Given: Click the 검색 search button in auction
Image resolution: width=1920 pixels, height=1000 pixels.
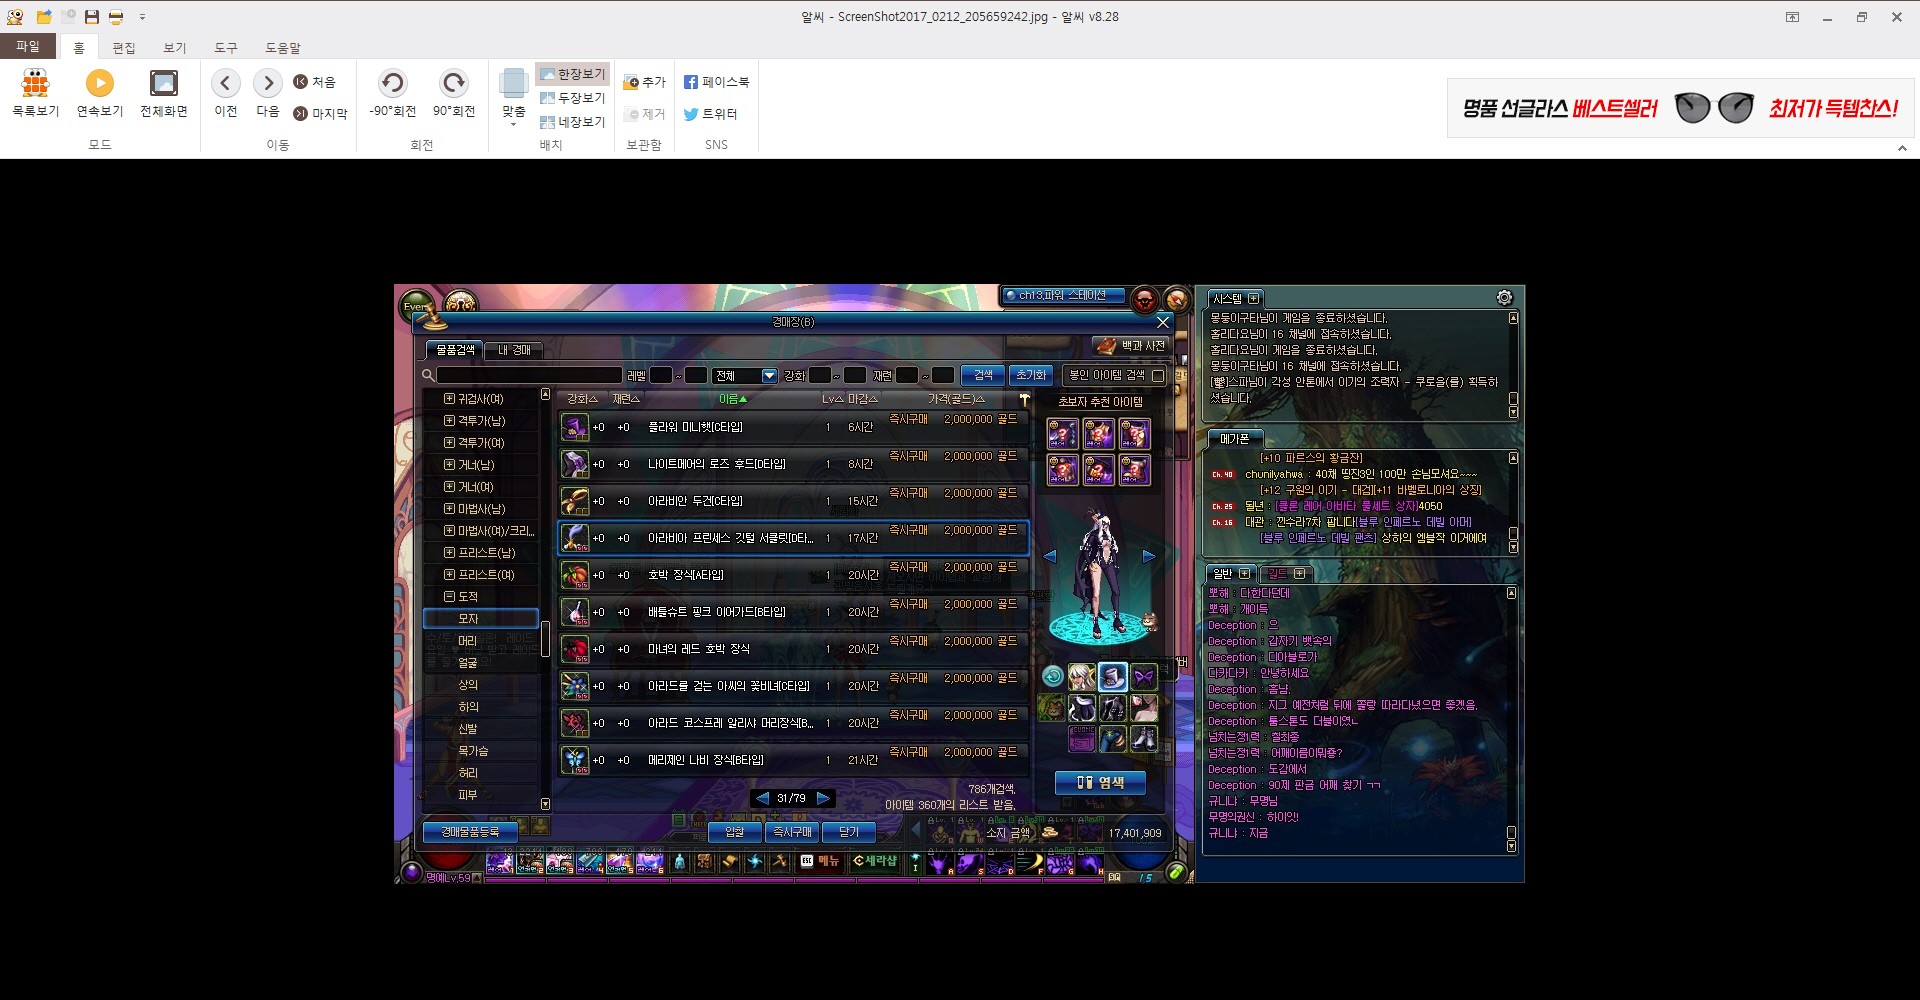Looking at the screenshot, I should [x=983, y=375].
